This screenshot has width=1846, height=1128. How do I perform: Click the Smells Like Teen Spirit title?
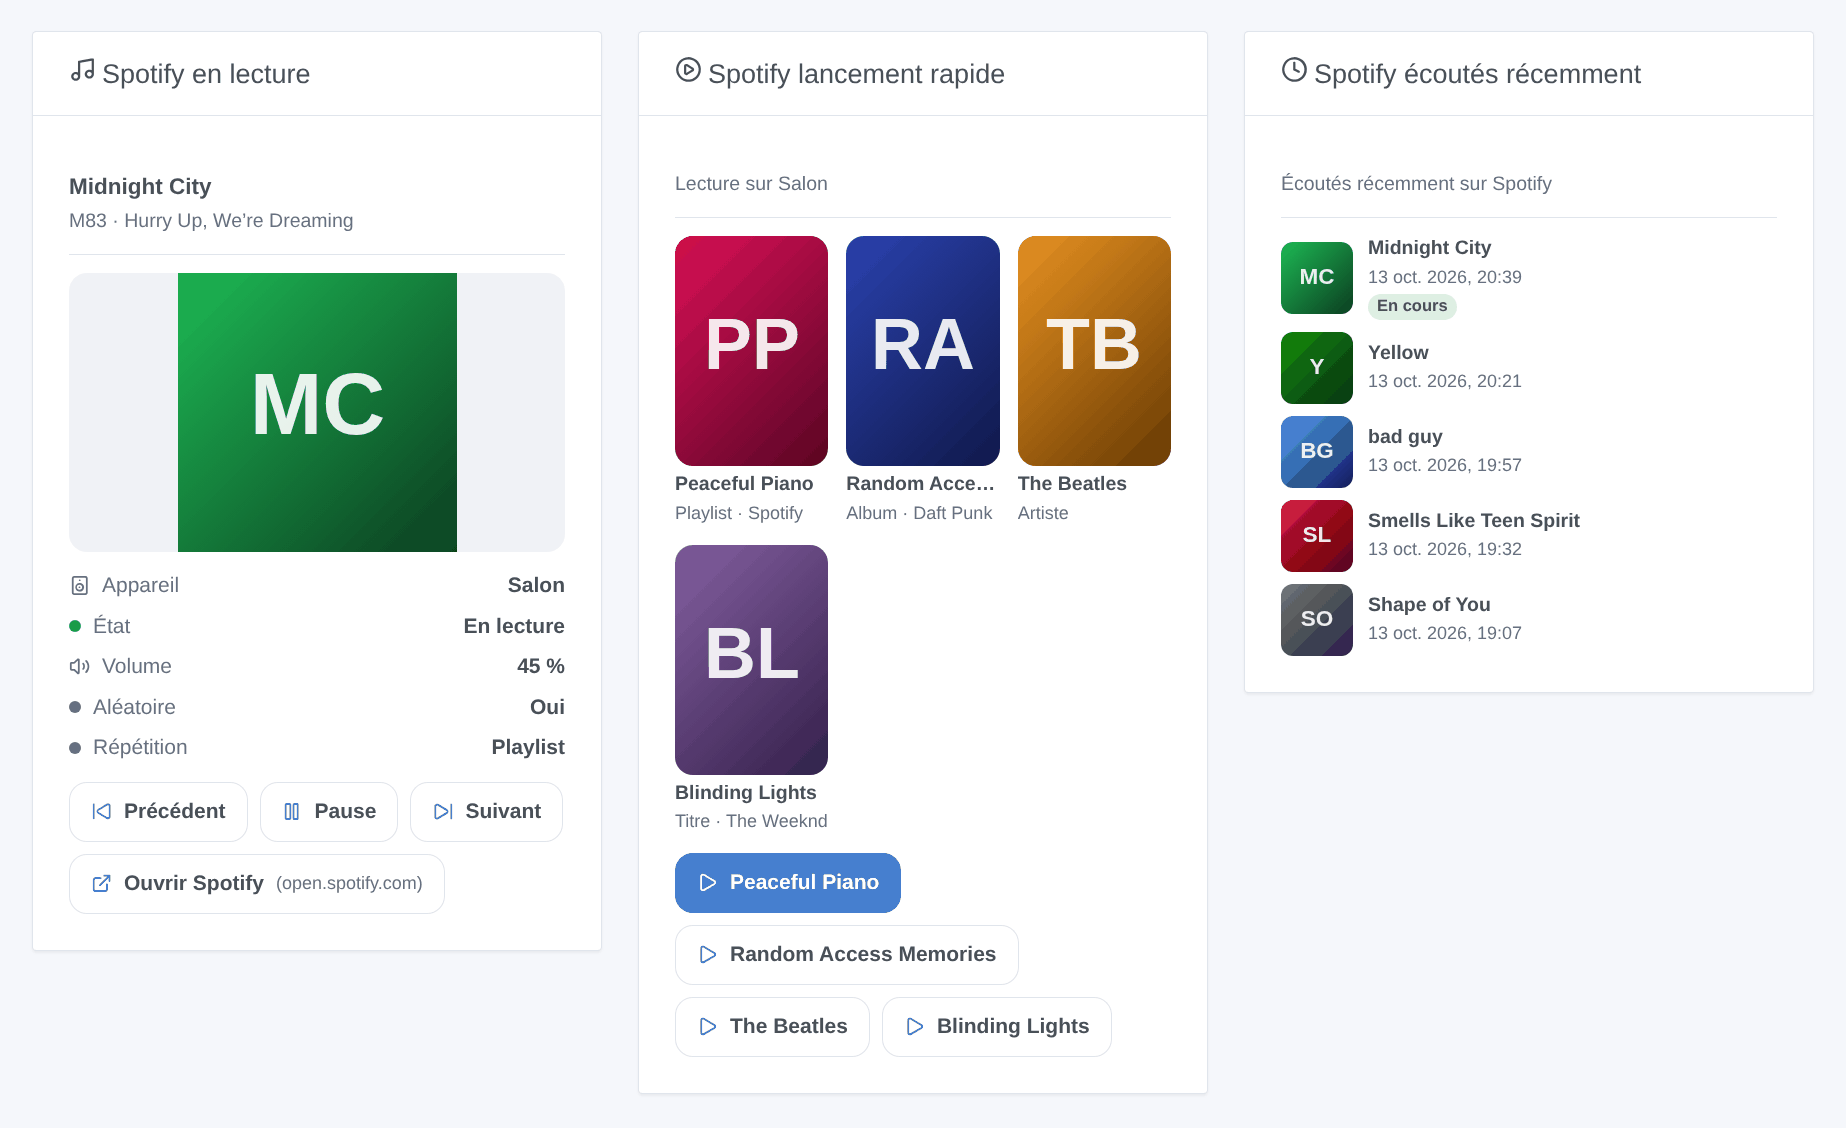click(1474, 521)
